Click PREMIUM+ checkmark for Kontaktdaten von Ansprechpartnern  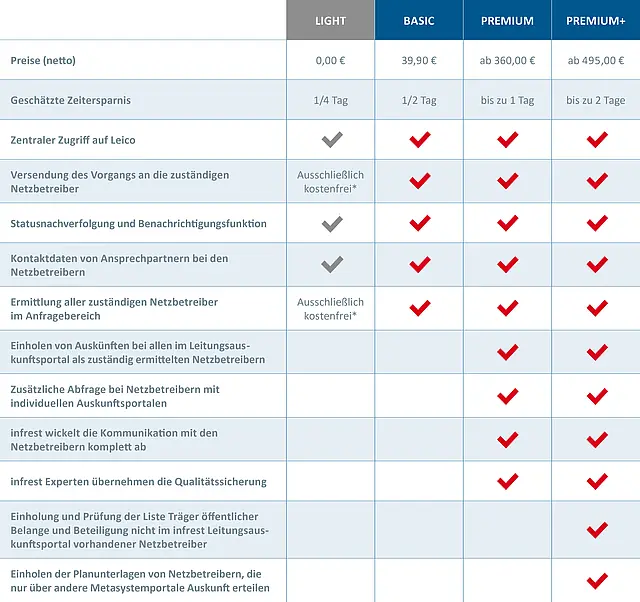(597, 265)
